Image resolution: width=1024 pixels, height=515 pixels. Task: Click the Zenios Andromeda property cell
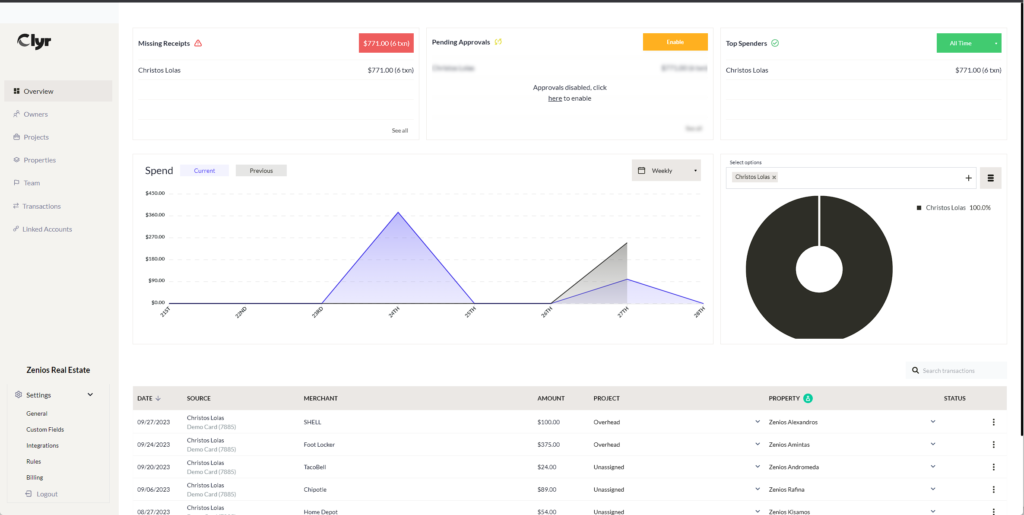(x=793, y=467)
